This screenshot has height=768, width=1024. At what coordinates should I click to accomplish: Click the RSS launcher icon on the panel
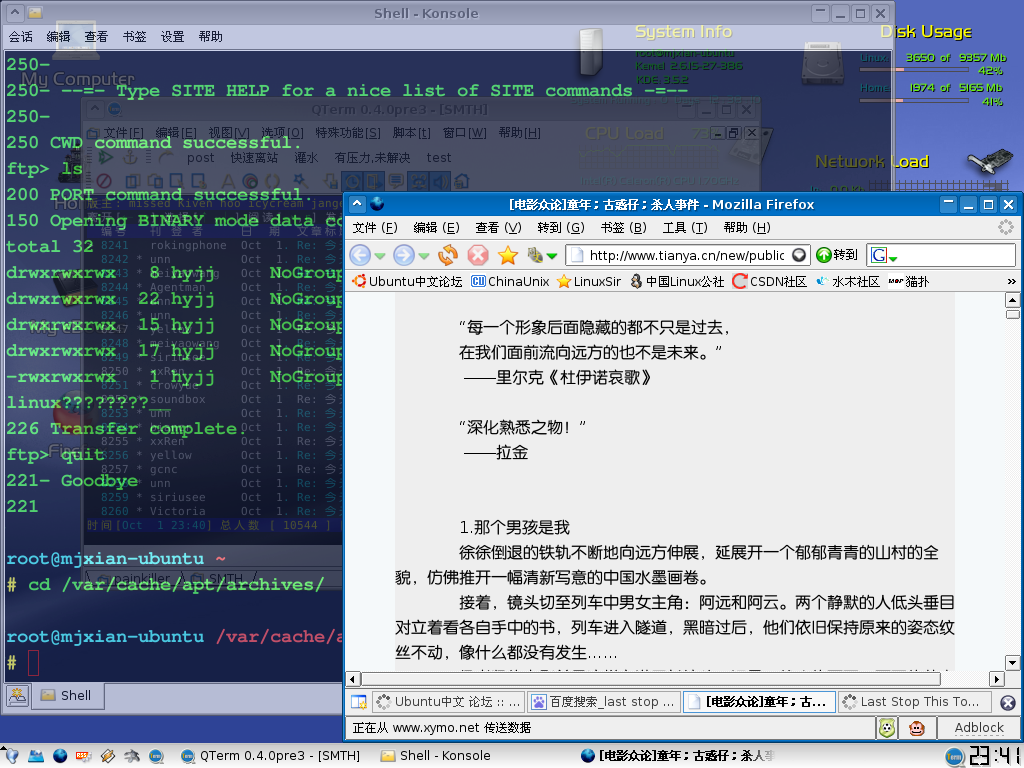(x=84, y=756)
